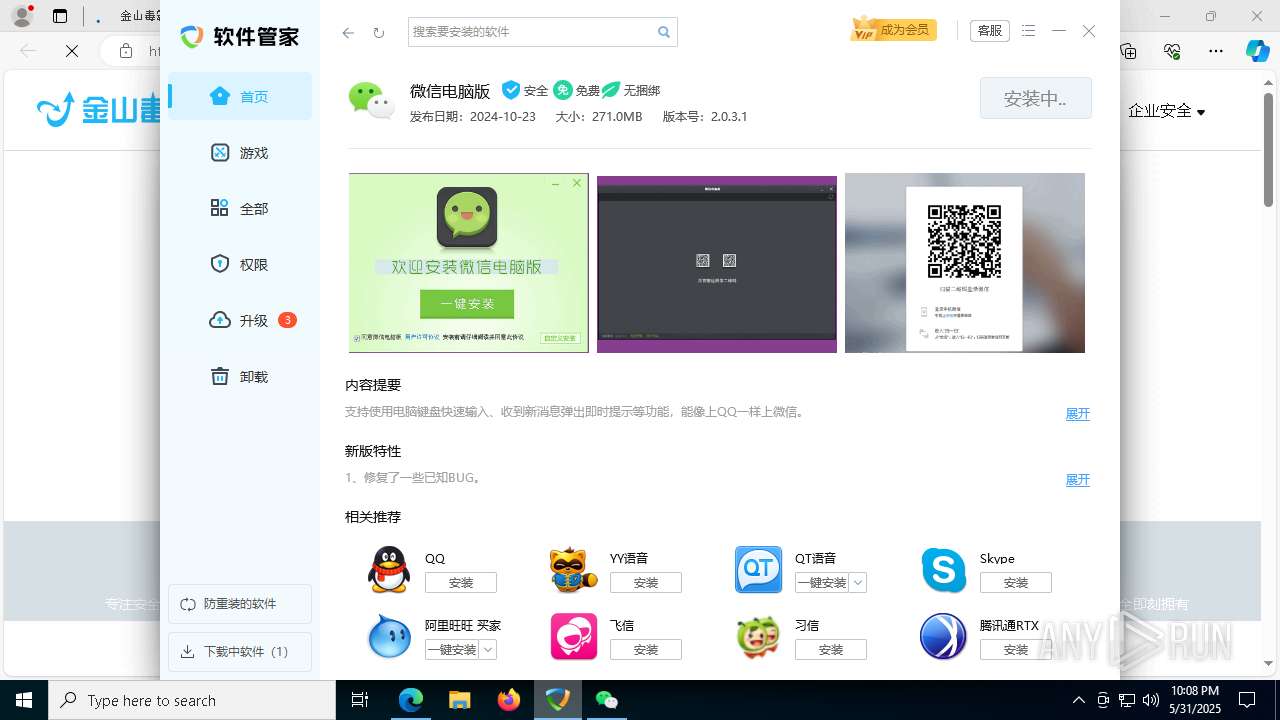Click 一键安装 for 阿里旺旺 买家
The image size is (1280, 720).
452,650
